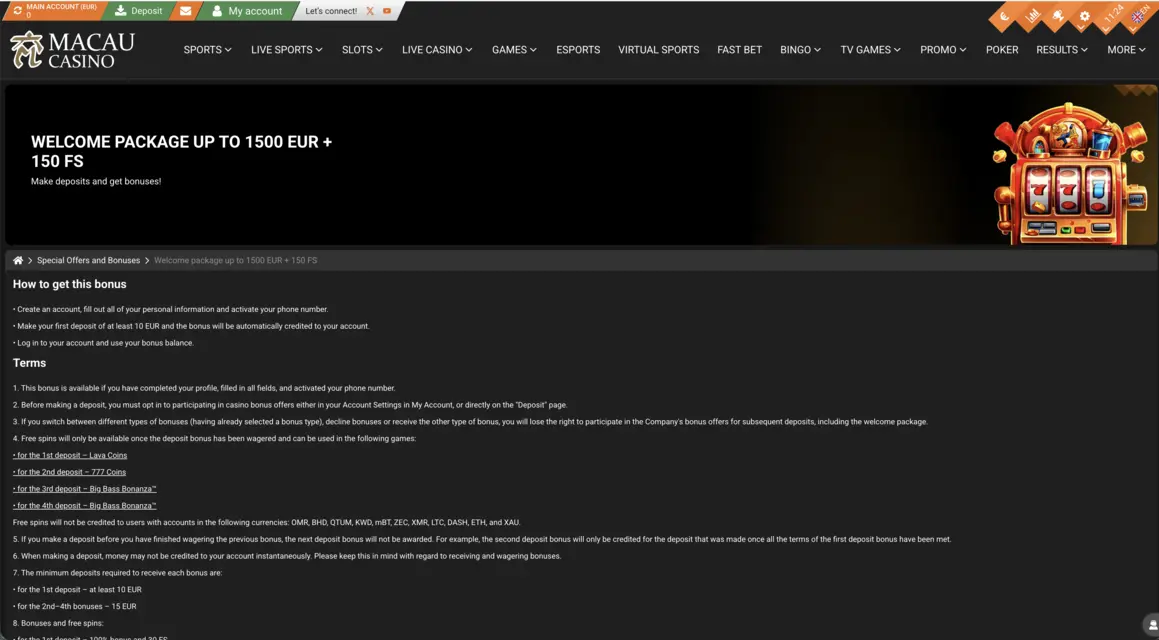
Task: Open the 3rd deposit Big Bass Bonanza link
Action: 84,488
